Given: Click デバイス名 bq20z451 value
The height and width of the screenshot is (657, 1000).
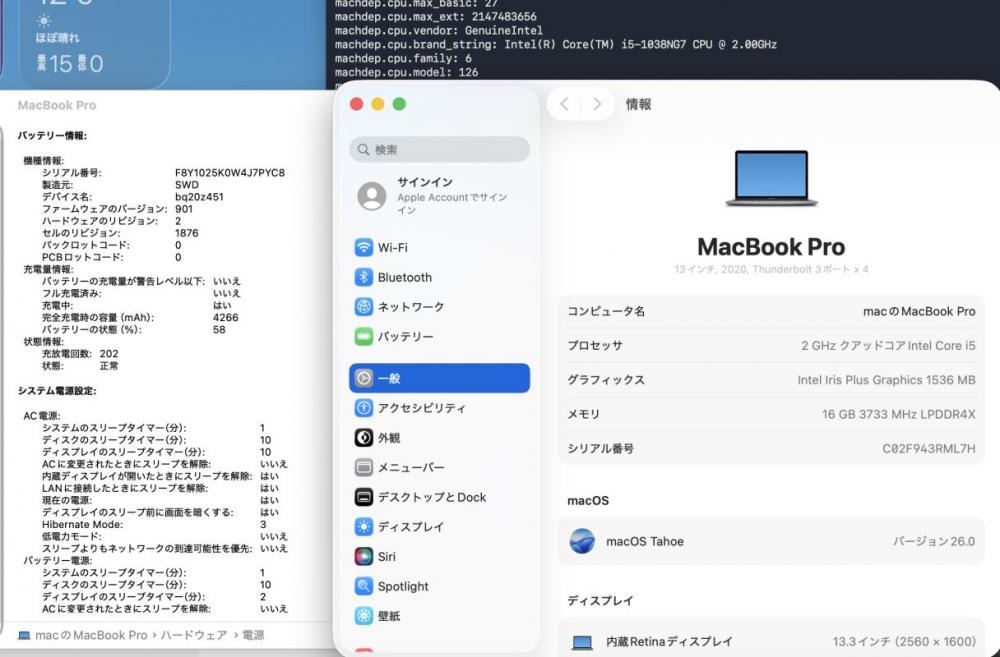Looking at the screenshot, I should pyautogui.click(x=199, y=197).
